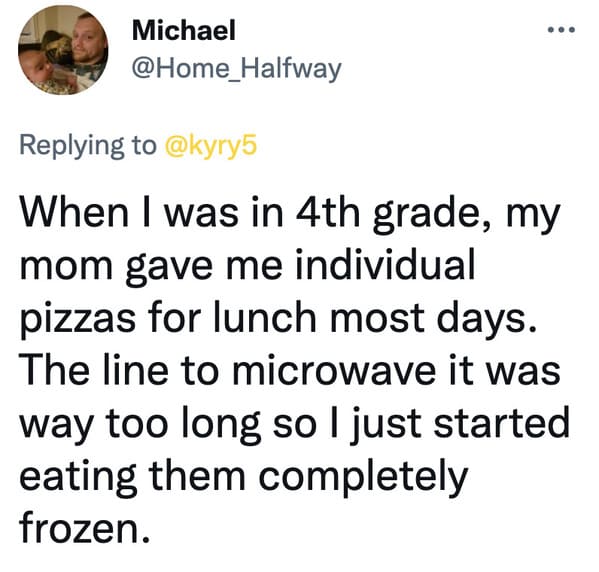The image size is (599, 572).
Task: Click the 'Replying to' label text
Action: [88, 146]
